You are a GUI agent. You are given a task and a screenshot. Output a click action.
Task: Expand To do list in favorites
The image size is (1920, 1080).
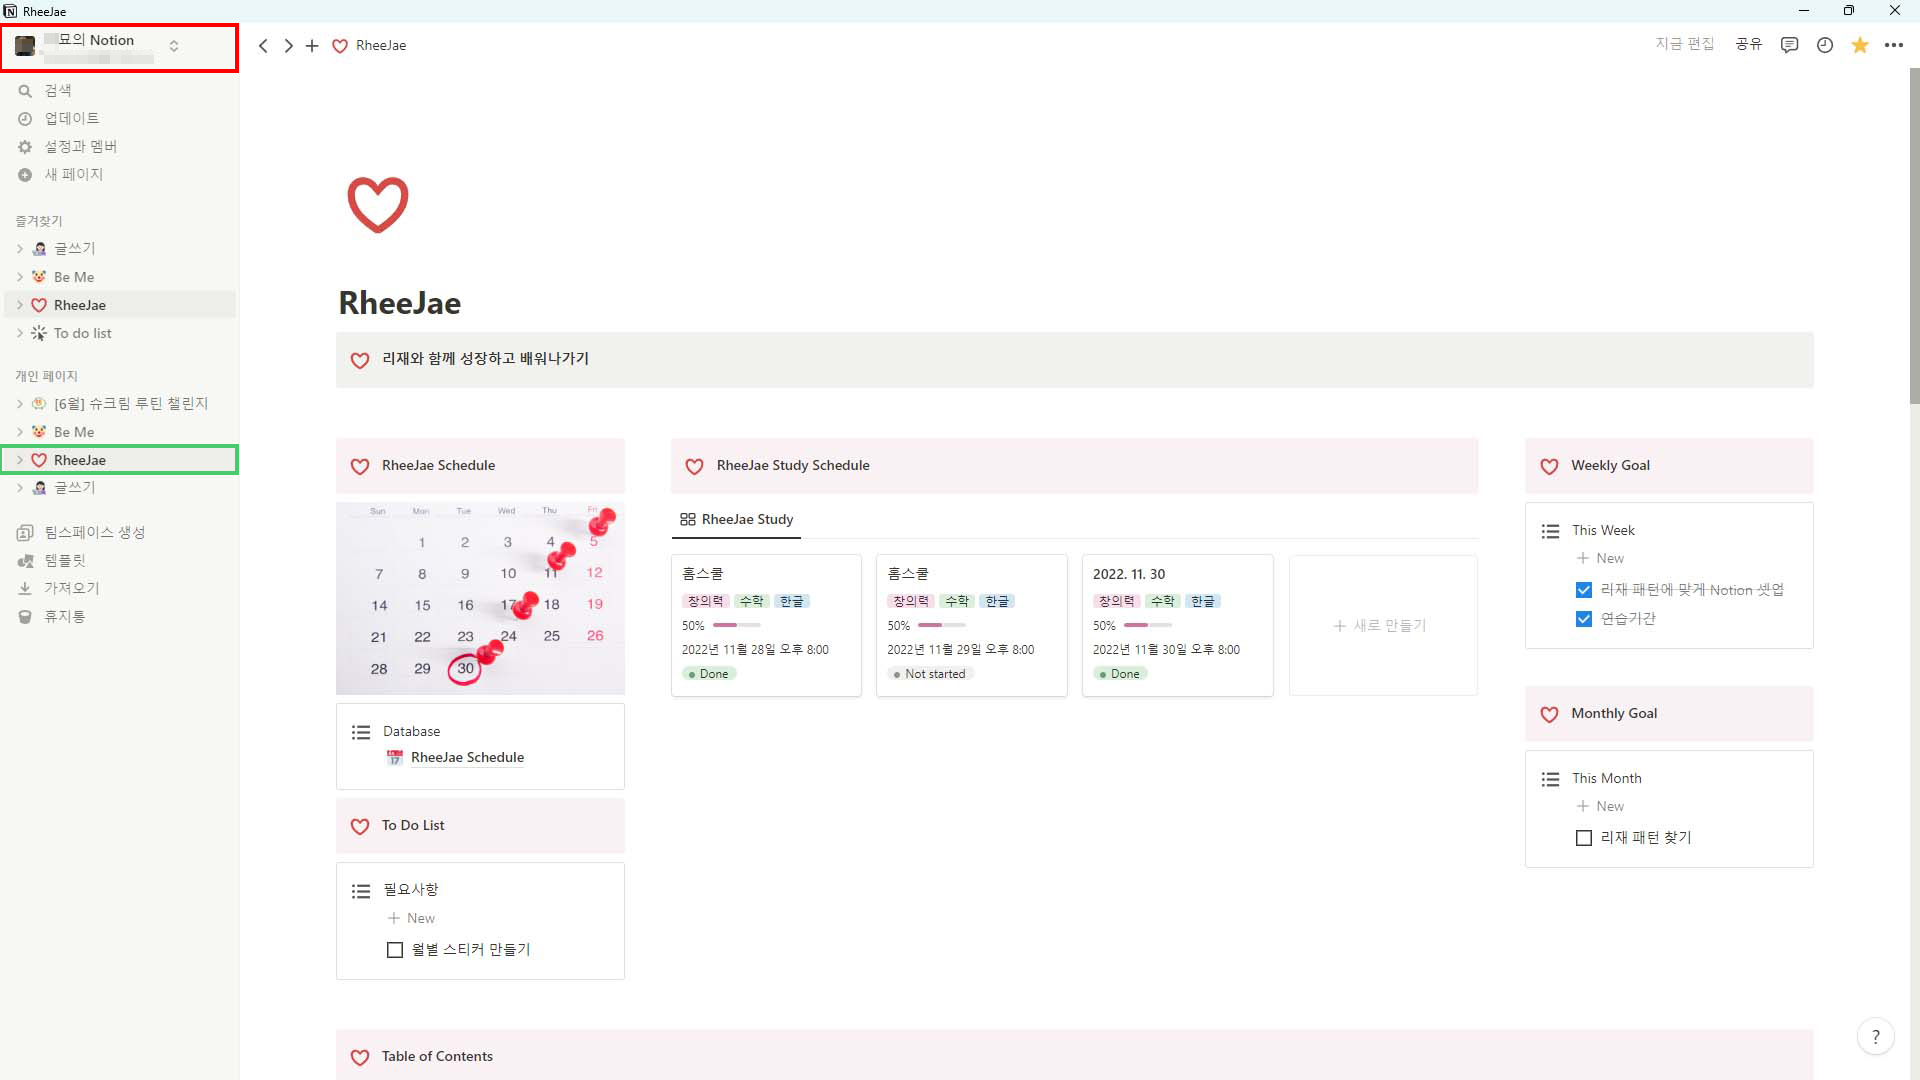click(20, 333)
